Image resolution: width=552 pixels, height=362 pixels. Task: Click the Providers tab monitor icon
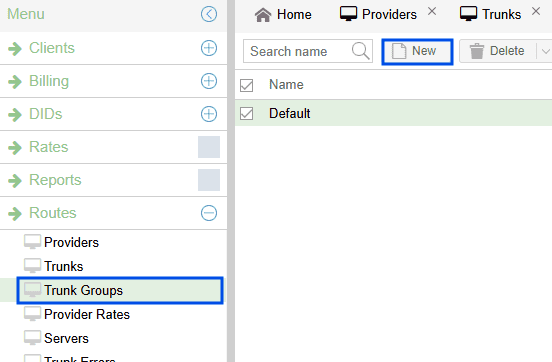tap(348, 14)
